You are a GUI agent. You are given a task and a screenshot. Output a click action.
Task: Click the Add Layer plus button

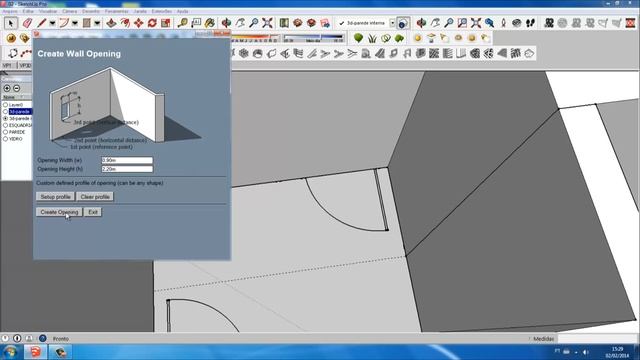7,88
